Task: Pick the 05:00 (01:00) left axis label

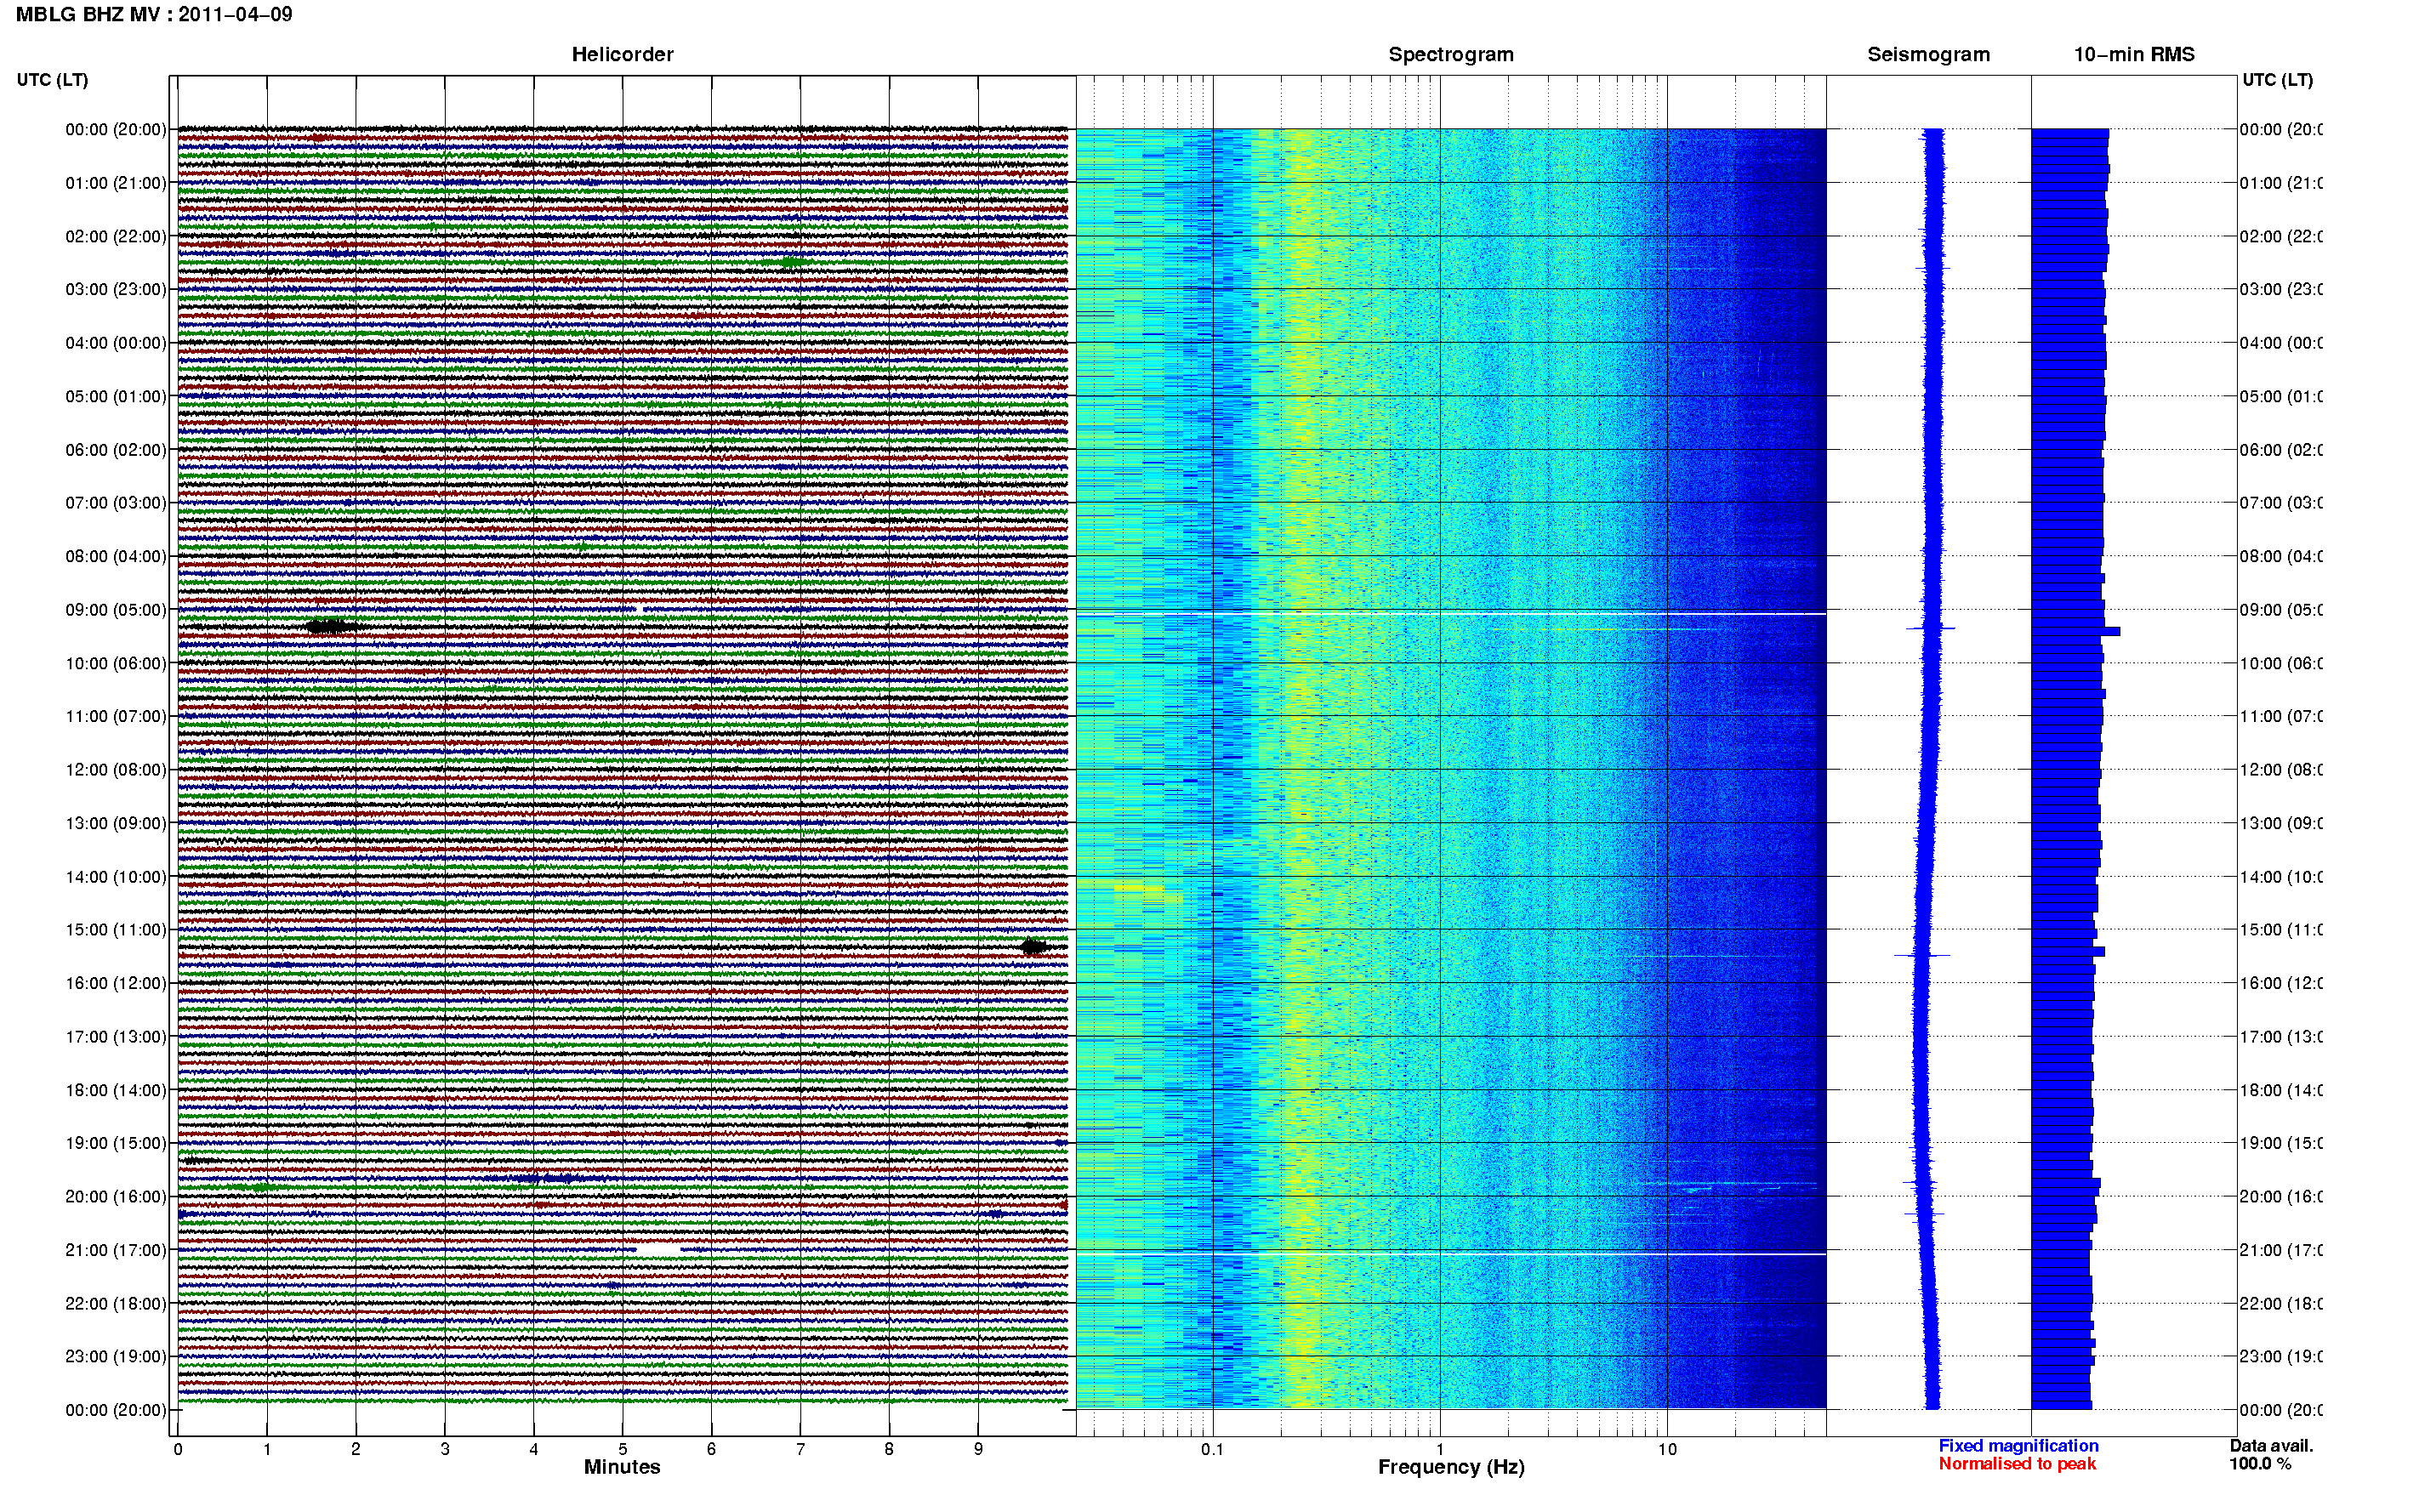Action: click(x=116, y=396)
